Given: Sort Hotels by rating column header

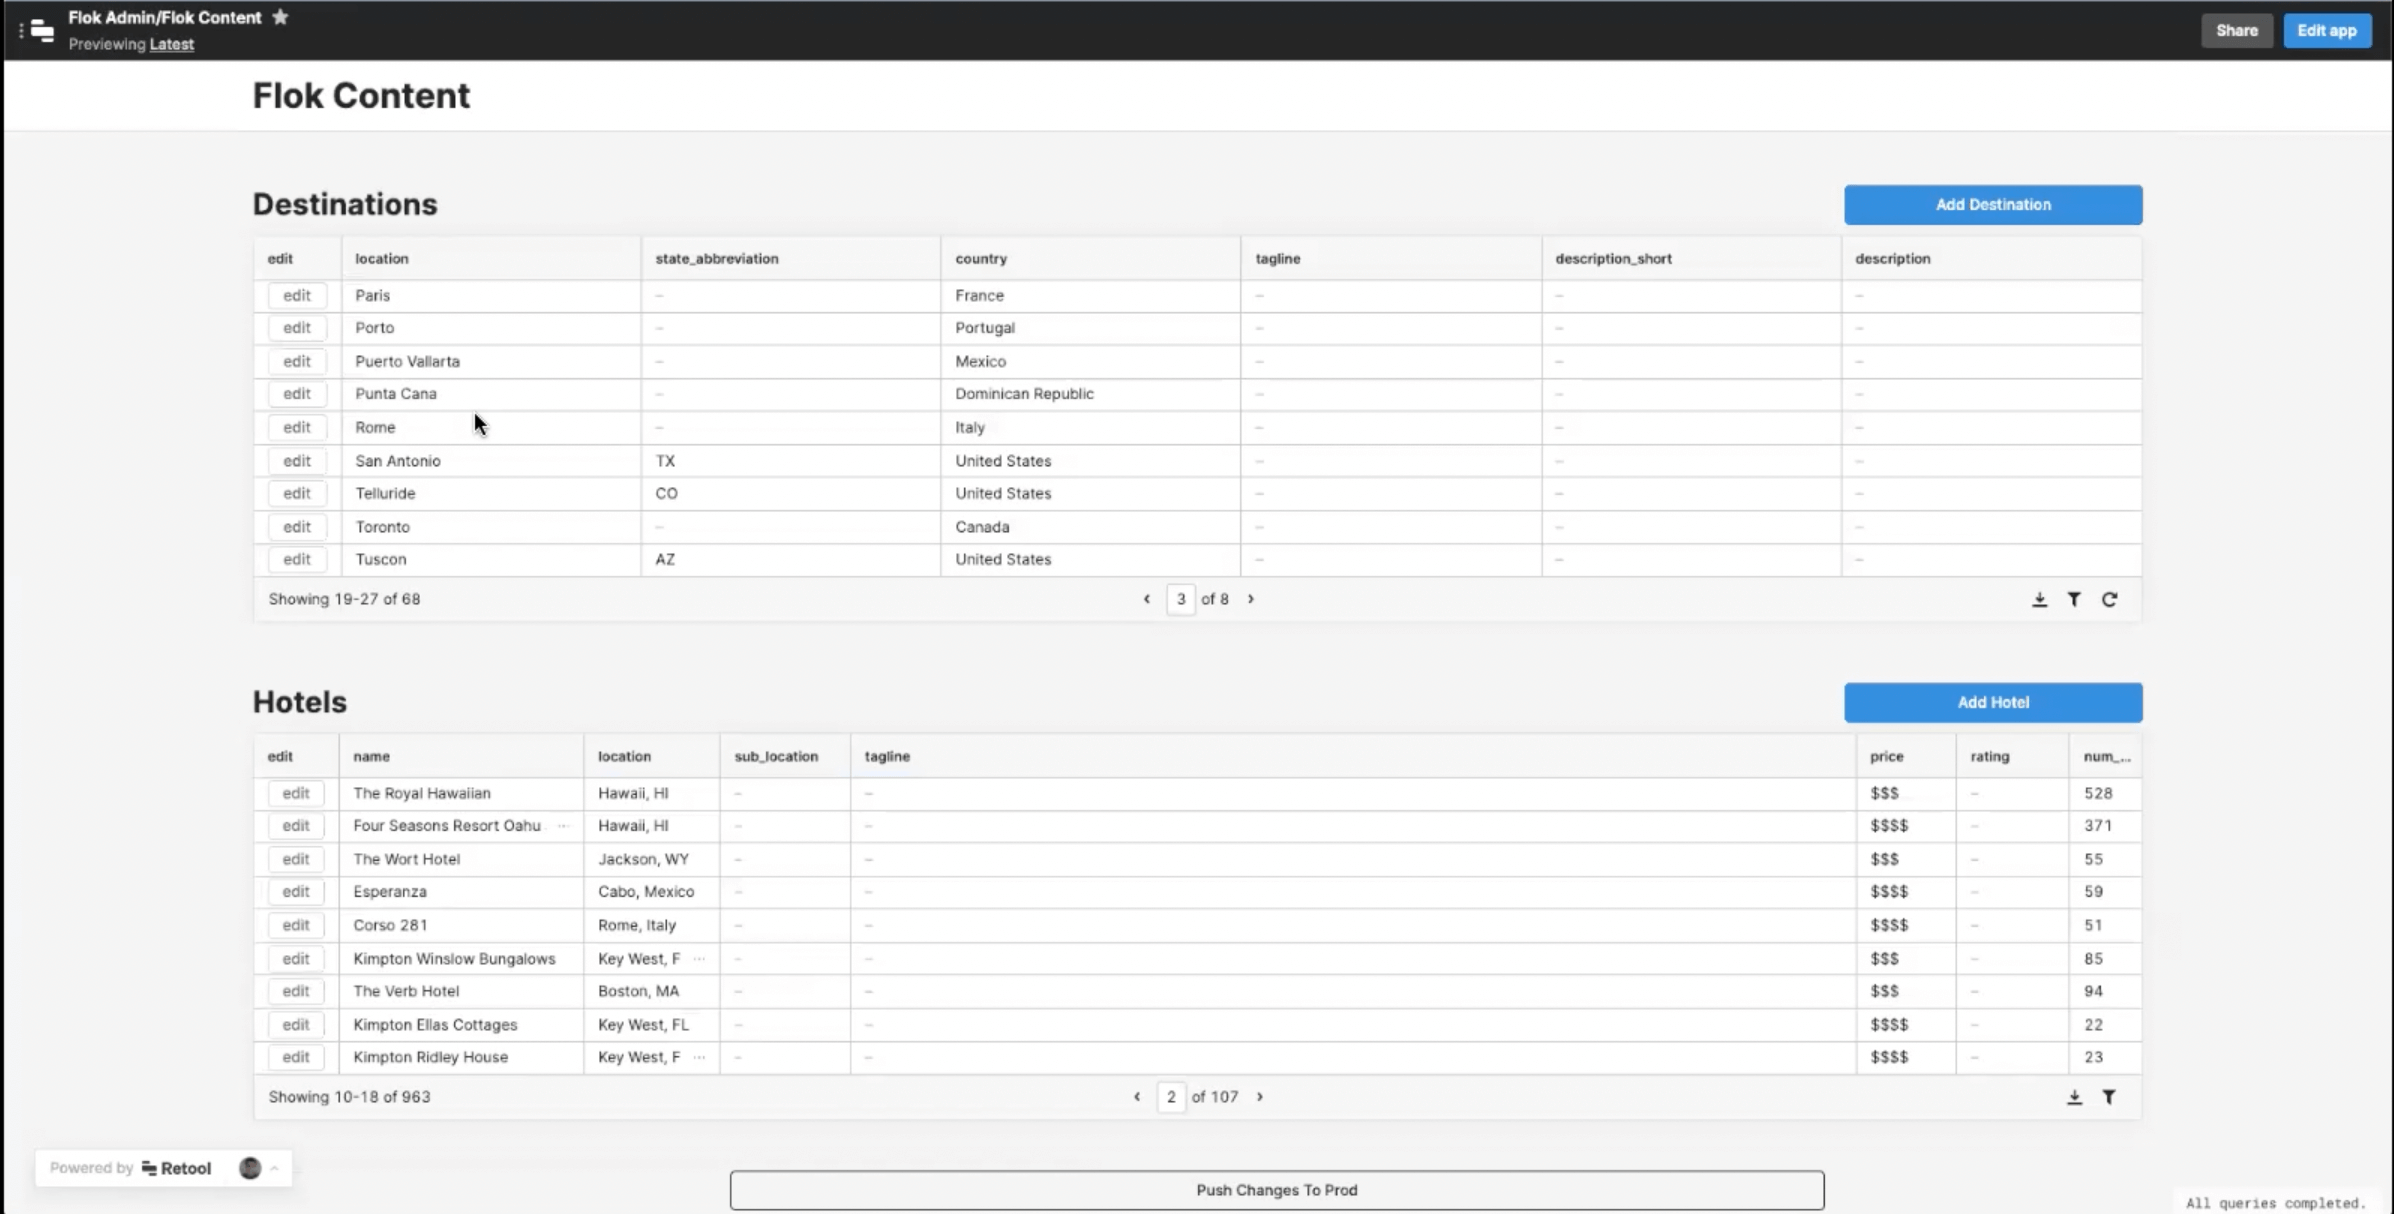Looking at the screenshot, I should tap(2012, 757).
